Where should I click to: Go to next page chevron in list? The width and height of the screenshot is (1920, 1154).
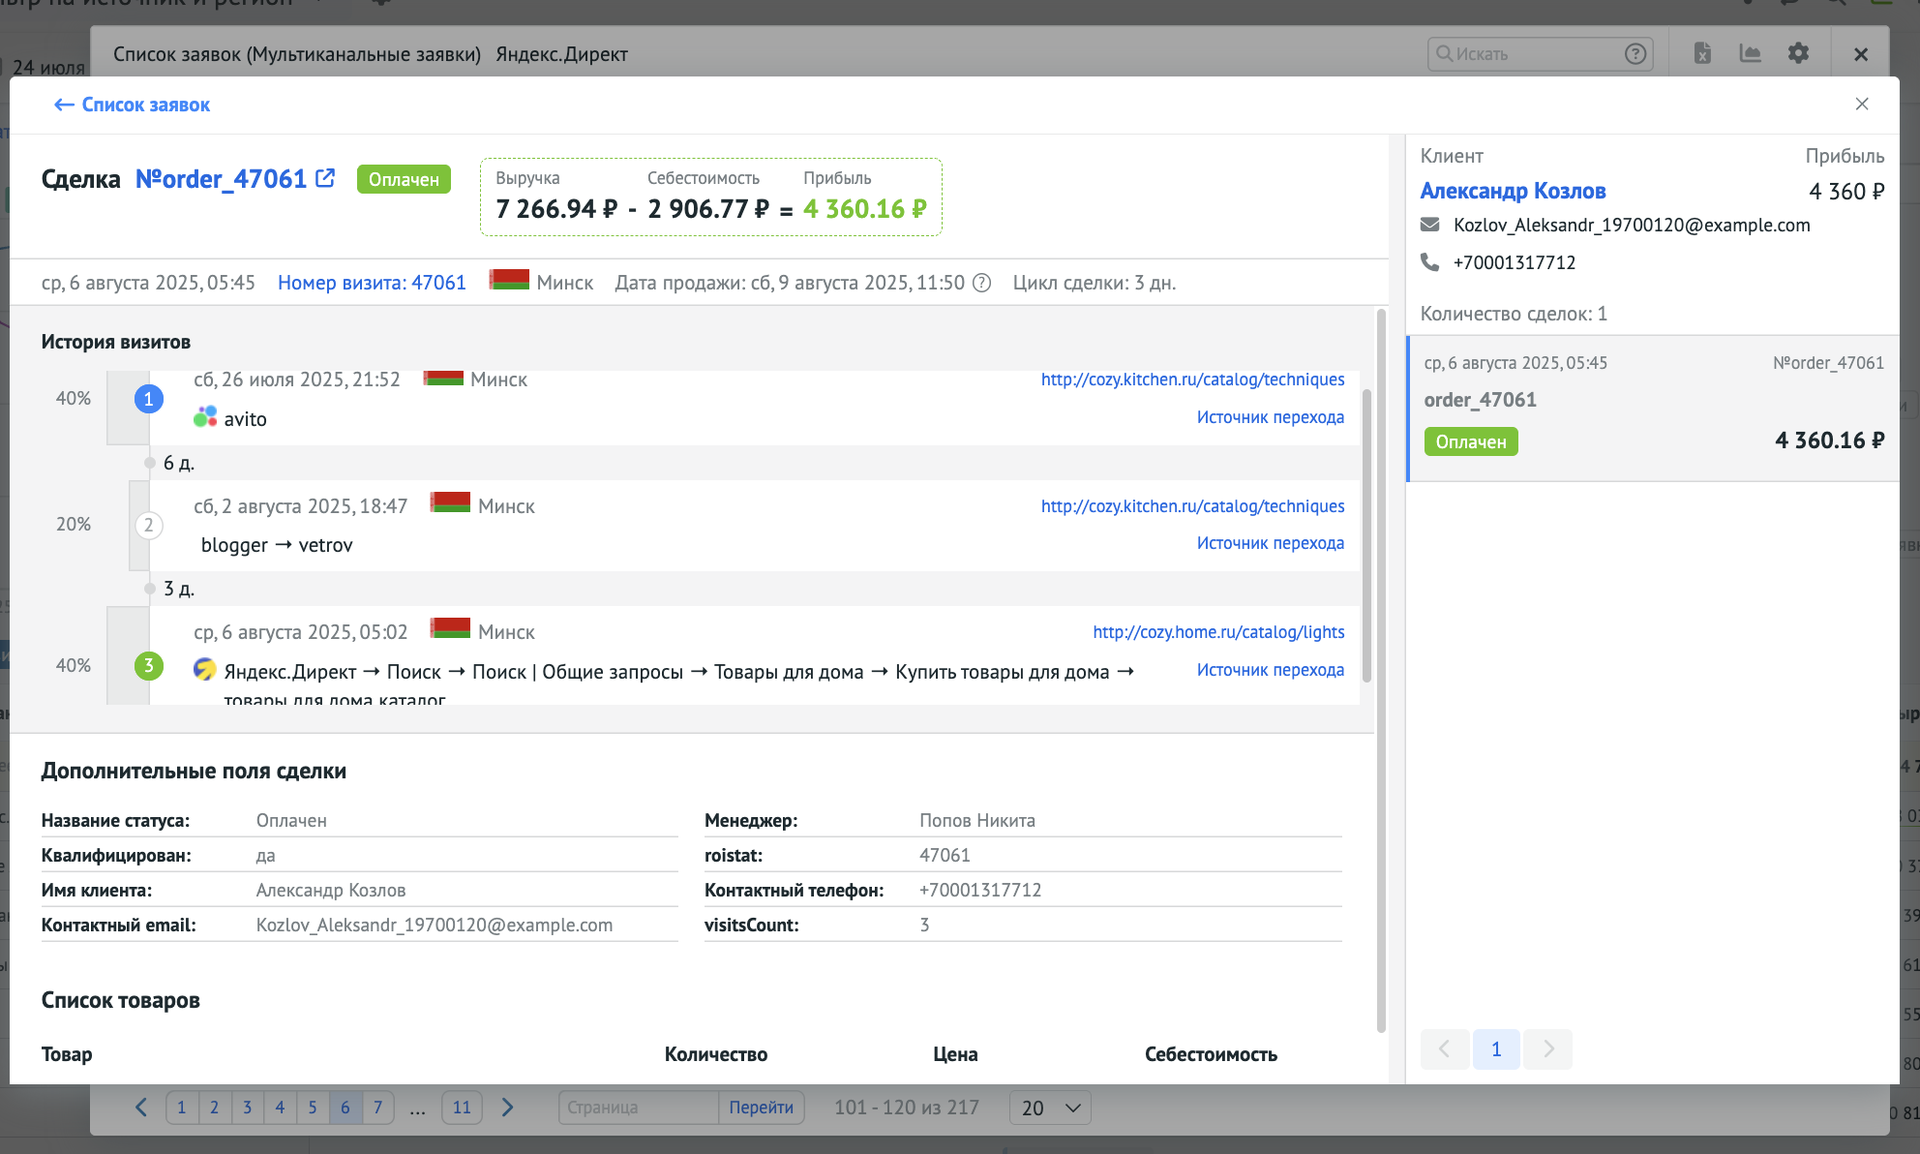click(x=507, y=1107)
